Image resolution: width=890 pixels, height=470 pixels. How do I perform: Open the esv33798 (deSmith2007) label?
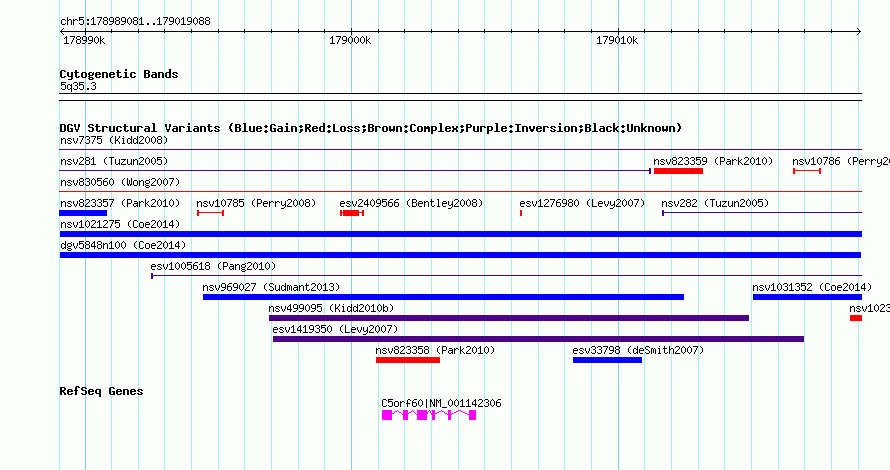[638, 350]
